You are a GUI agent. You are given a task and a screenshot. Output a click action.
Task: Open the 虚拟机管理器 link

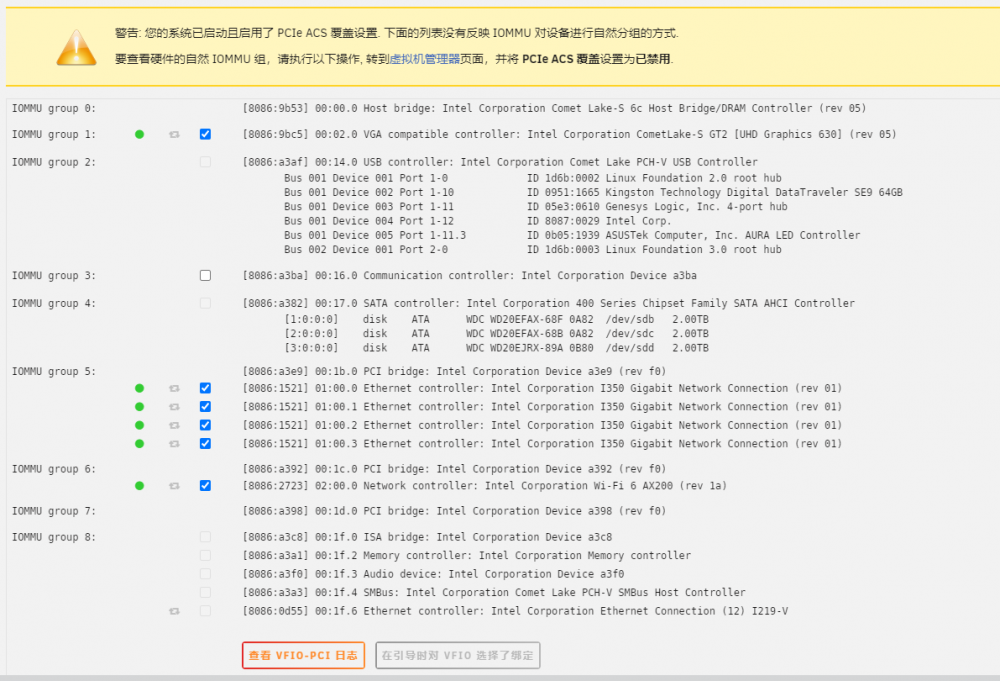[x=425, y=59]
